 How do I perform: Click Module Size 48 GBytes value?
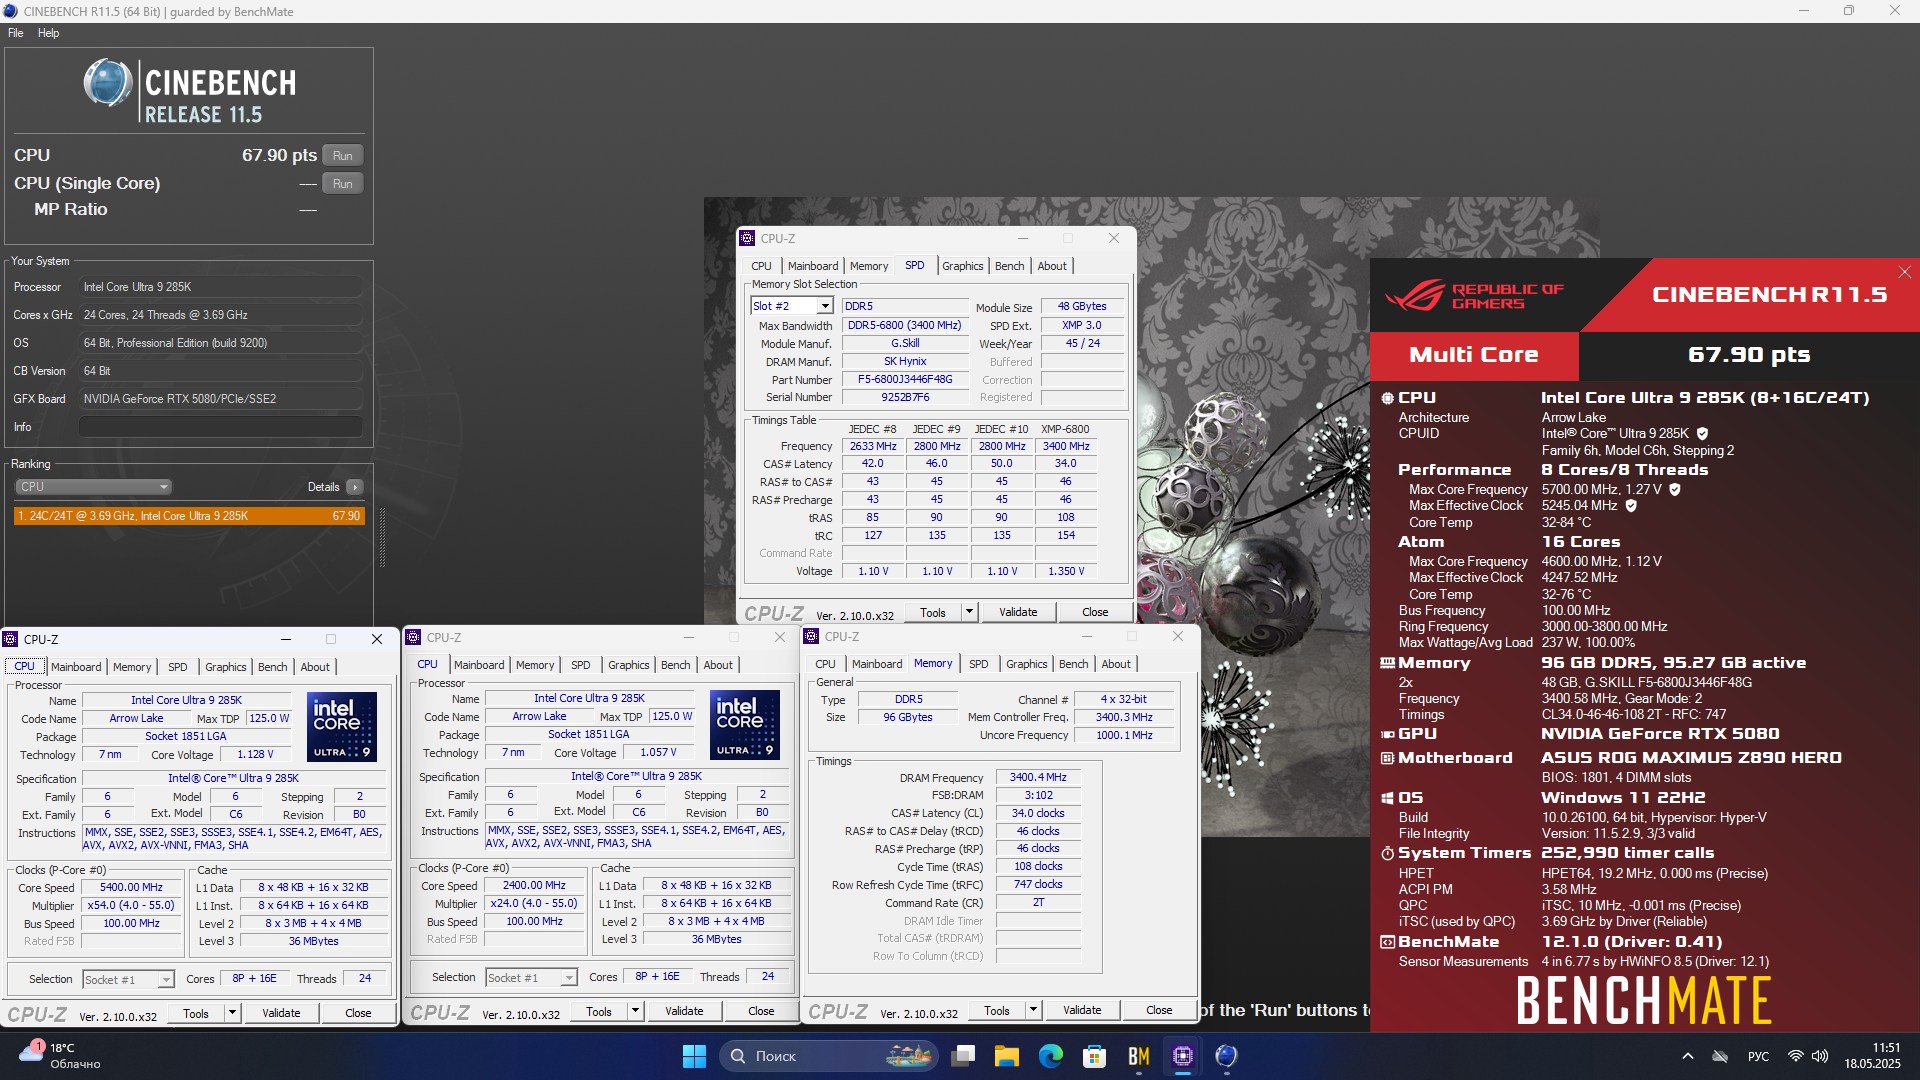(1082, 307)
